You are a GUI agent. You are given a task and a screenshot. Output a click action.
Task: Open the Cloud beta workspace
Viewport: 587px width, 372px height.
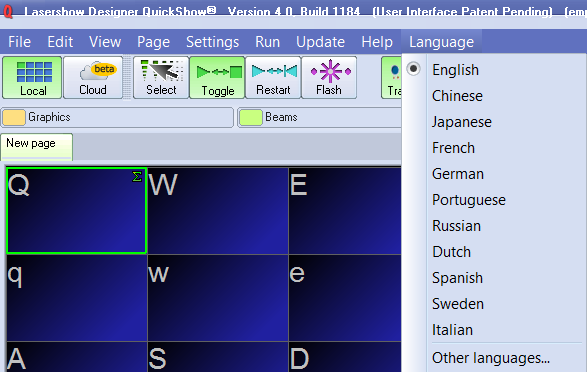point(93,77)
